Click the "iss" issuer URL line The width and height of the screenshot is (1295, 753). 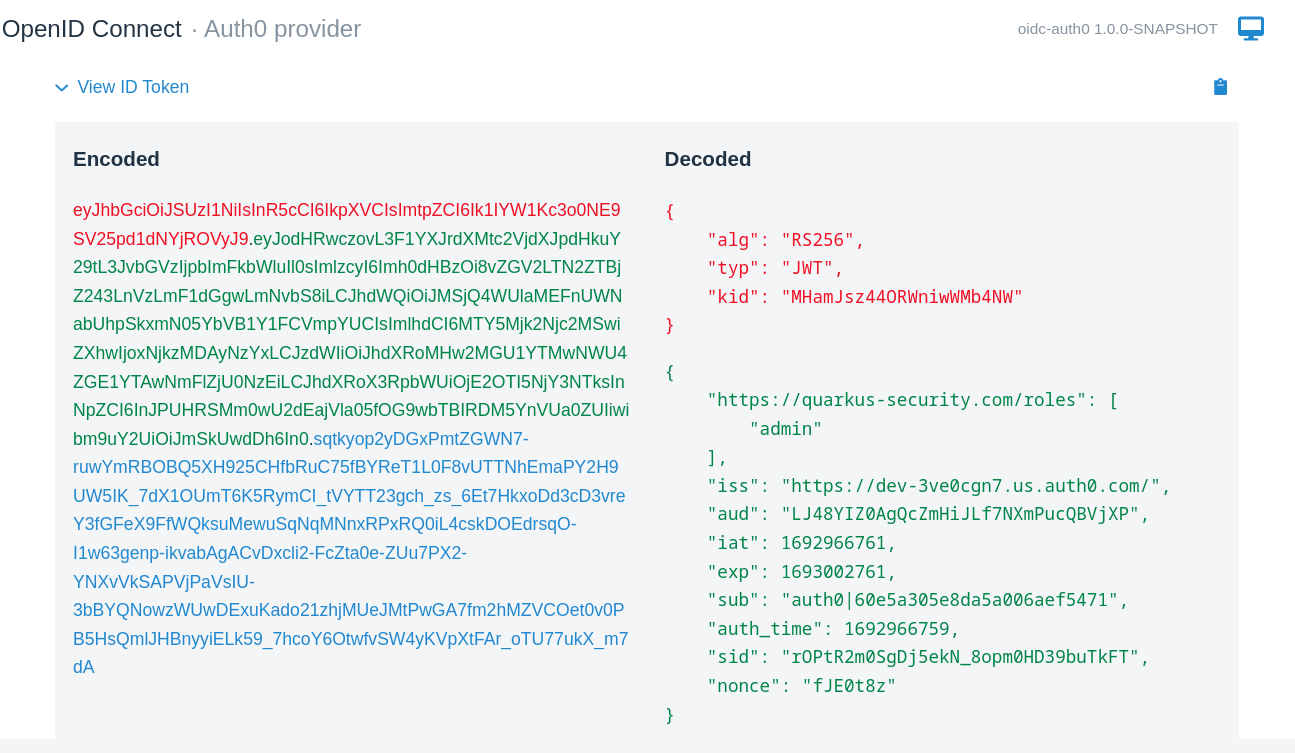coord(938,486)
